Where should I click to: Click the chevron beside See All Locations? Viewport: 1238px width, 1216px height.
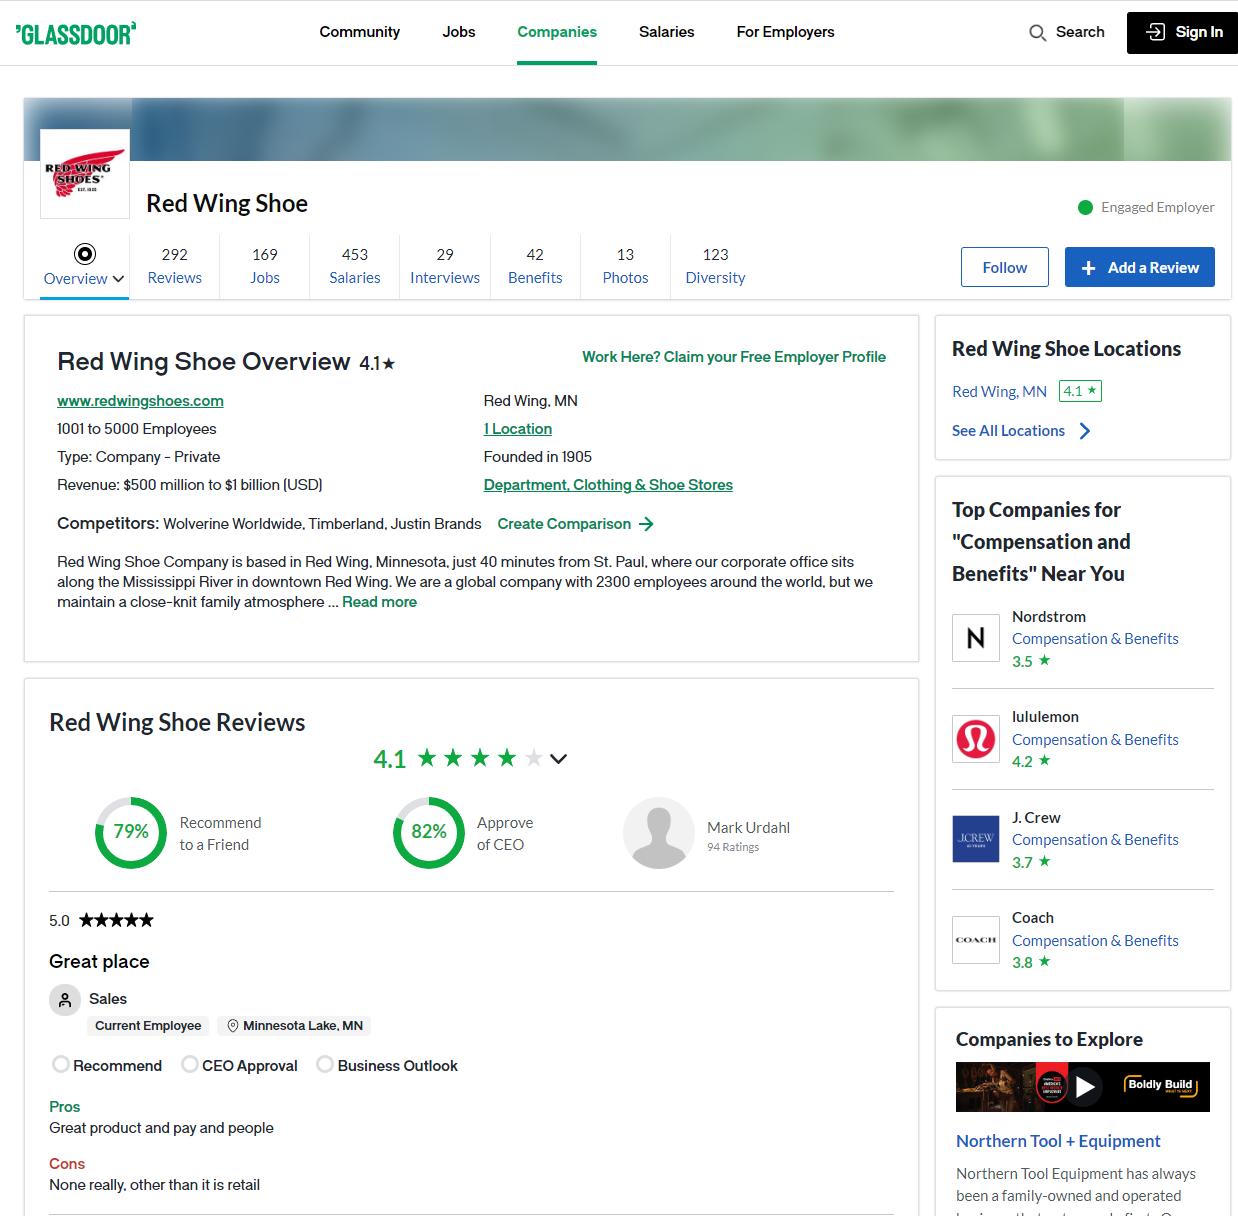tap(1085, 431)
